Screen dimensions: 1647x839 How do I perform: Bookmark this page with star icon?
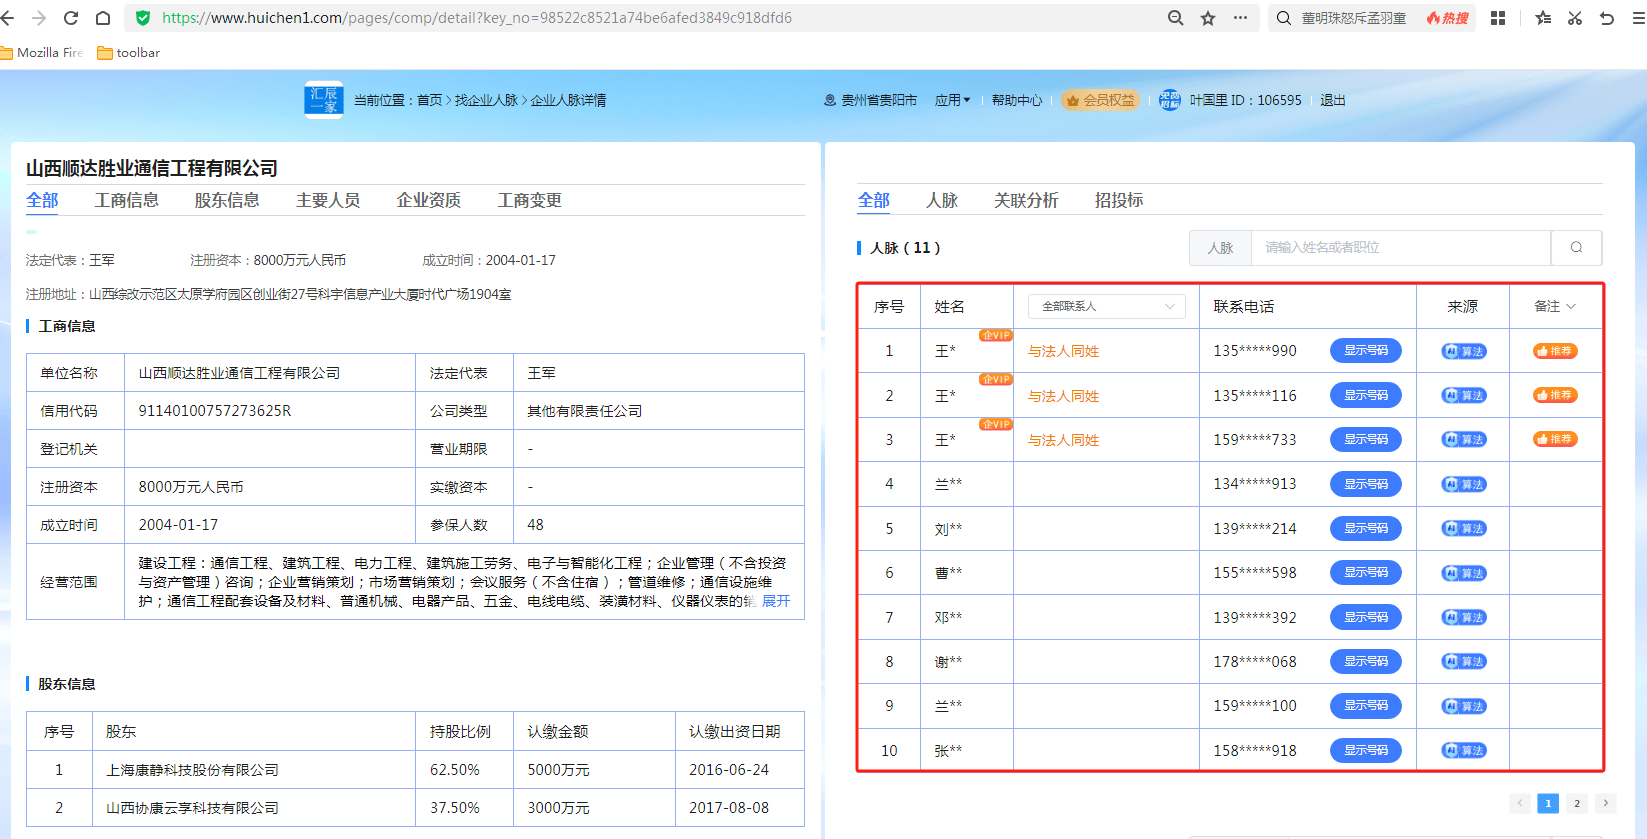pyautogui.click(x=1208, y=18)
